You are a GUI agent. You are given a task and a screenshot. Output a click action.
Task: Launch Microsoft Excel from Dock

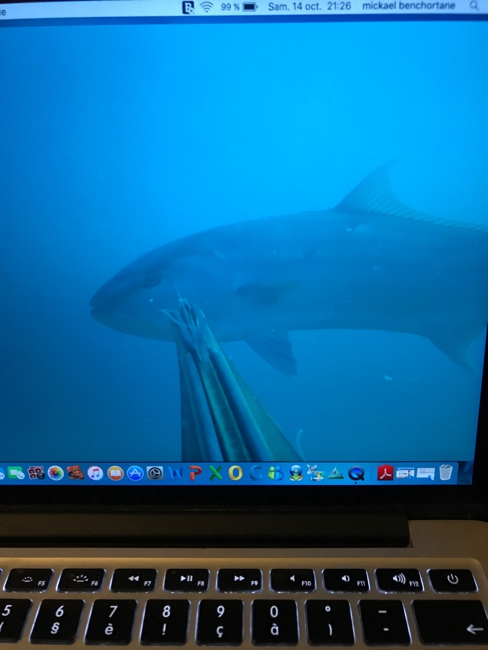215,473
